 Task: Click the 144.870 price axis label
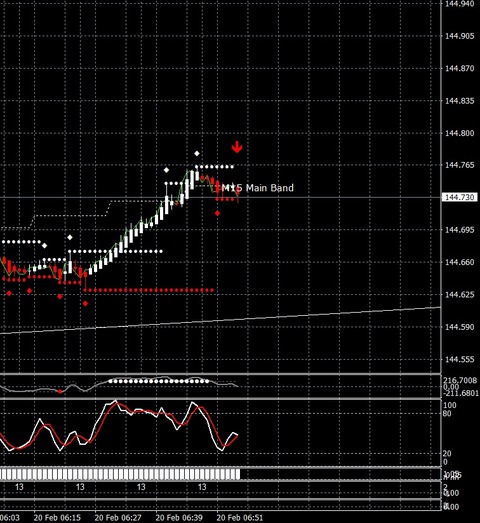(460, 68)
